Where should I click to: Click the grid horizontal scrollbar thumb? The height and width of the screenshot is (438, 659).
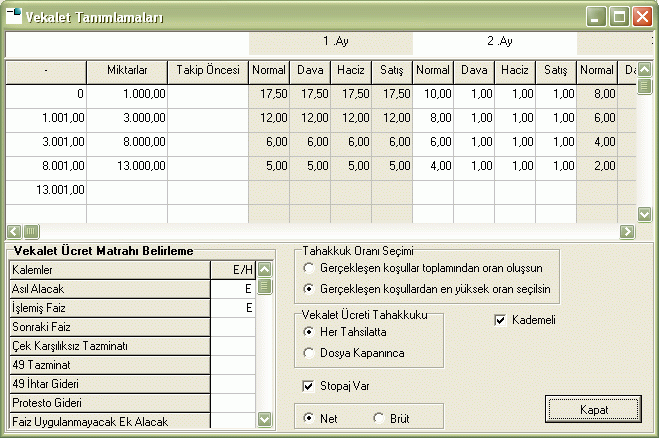click(x=31, y=231)
